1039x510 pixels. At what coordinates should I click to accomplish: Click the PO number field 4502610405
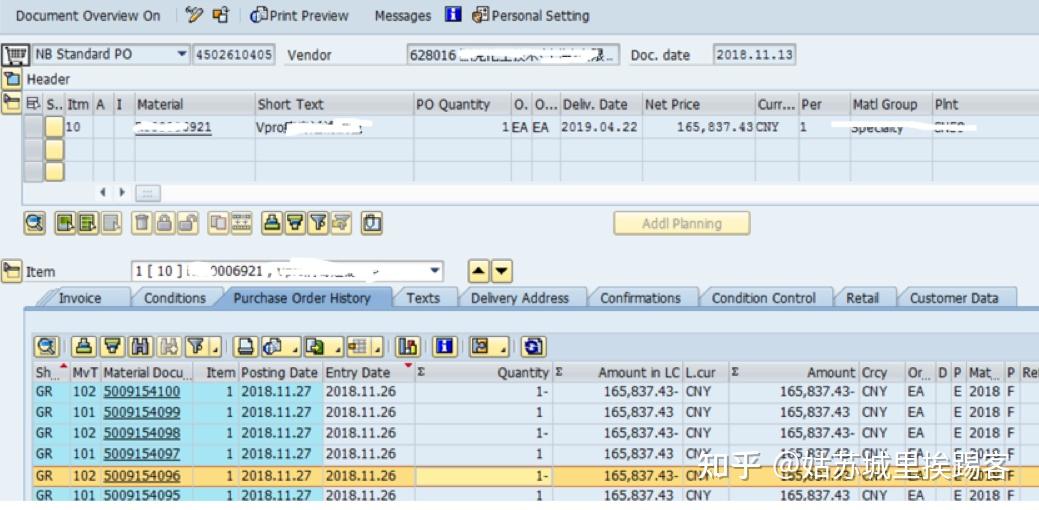click(x=233, y=54)
